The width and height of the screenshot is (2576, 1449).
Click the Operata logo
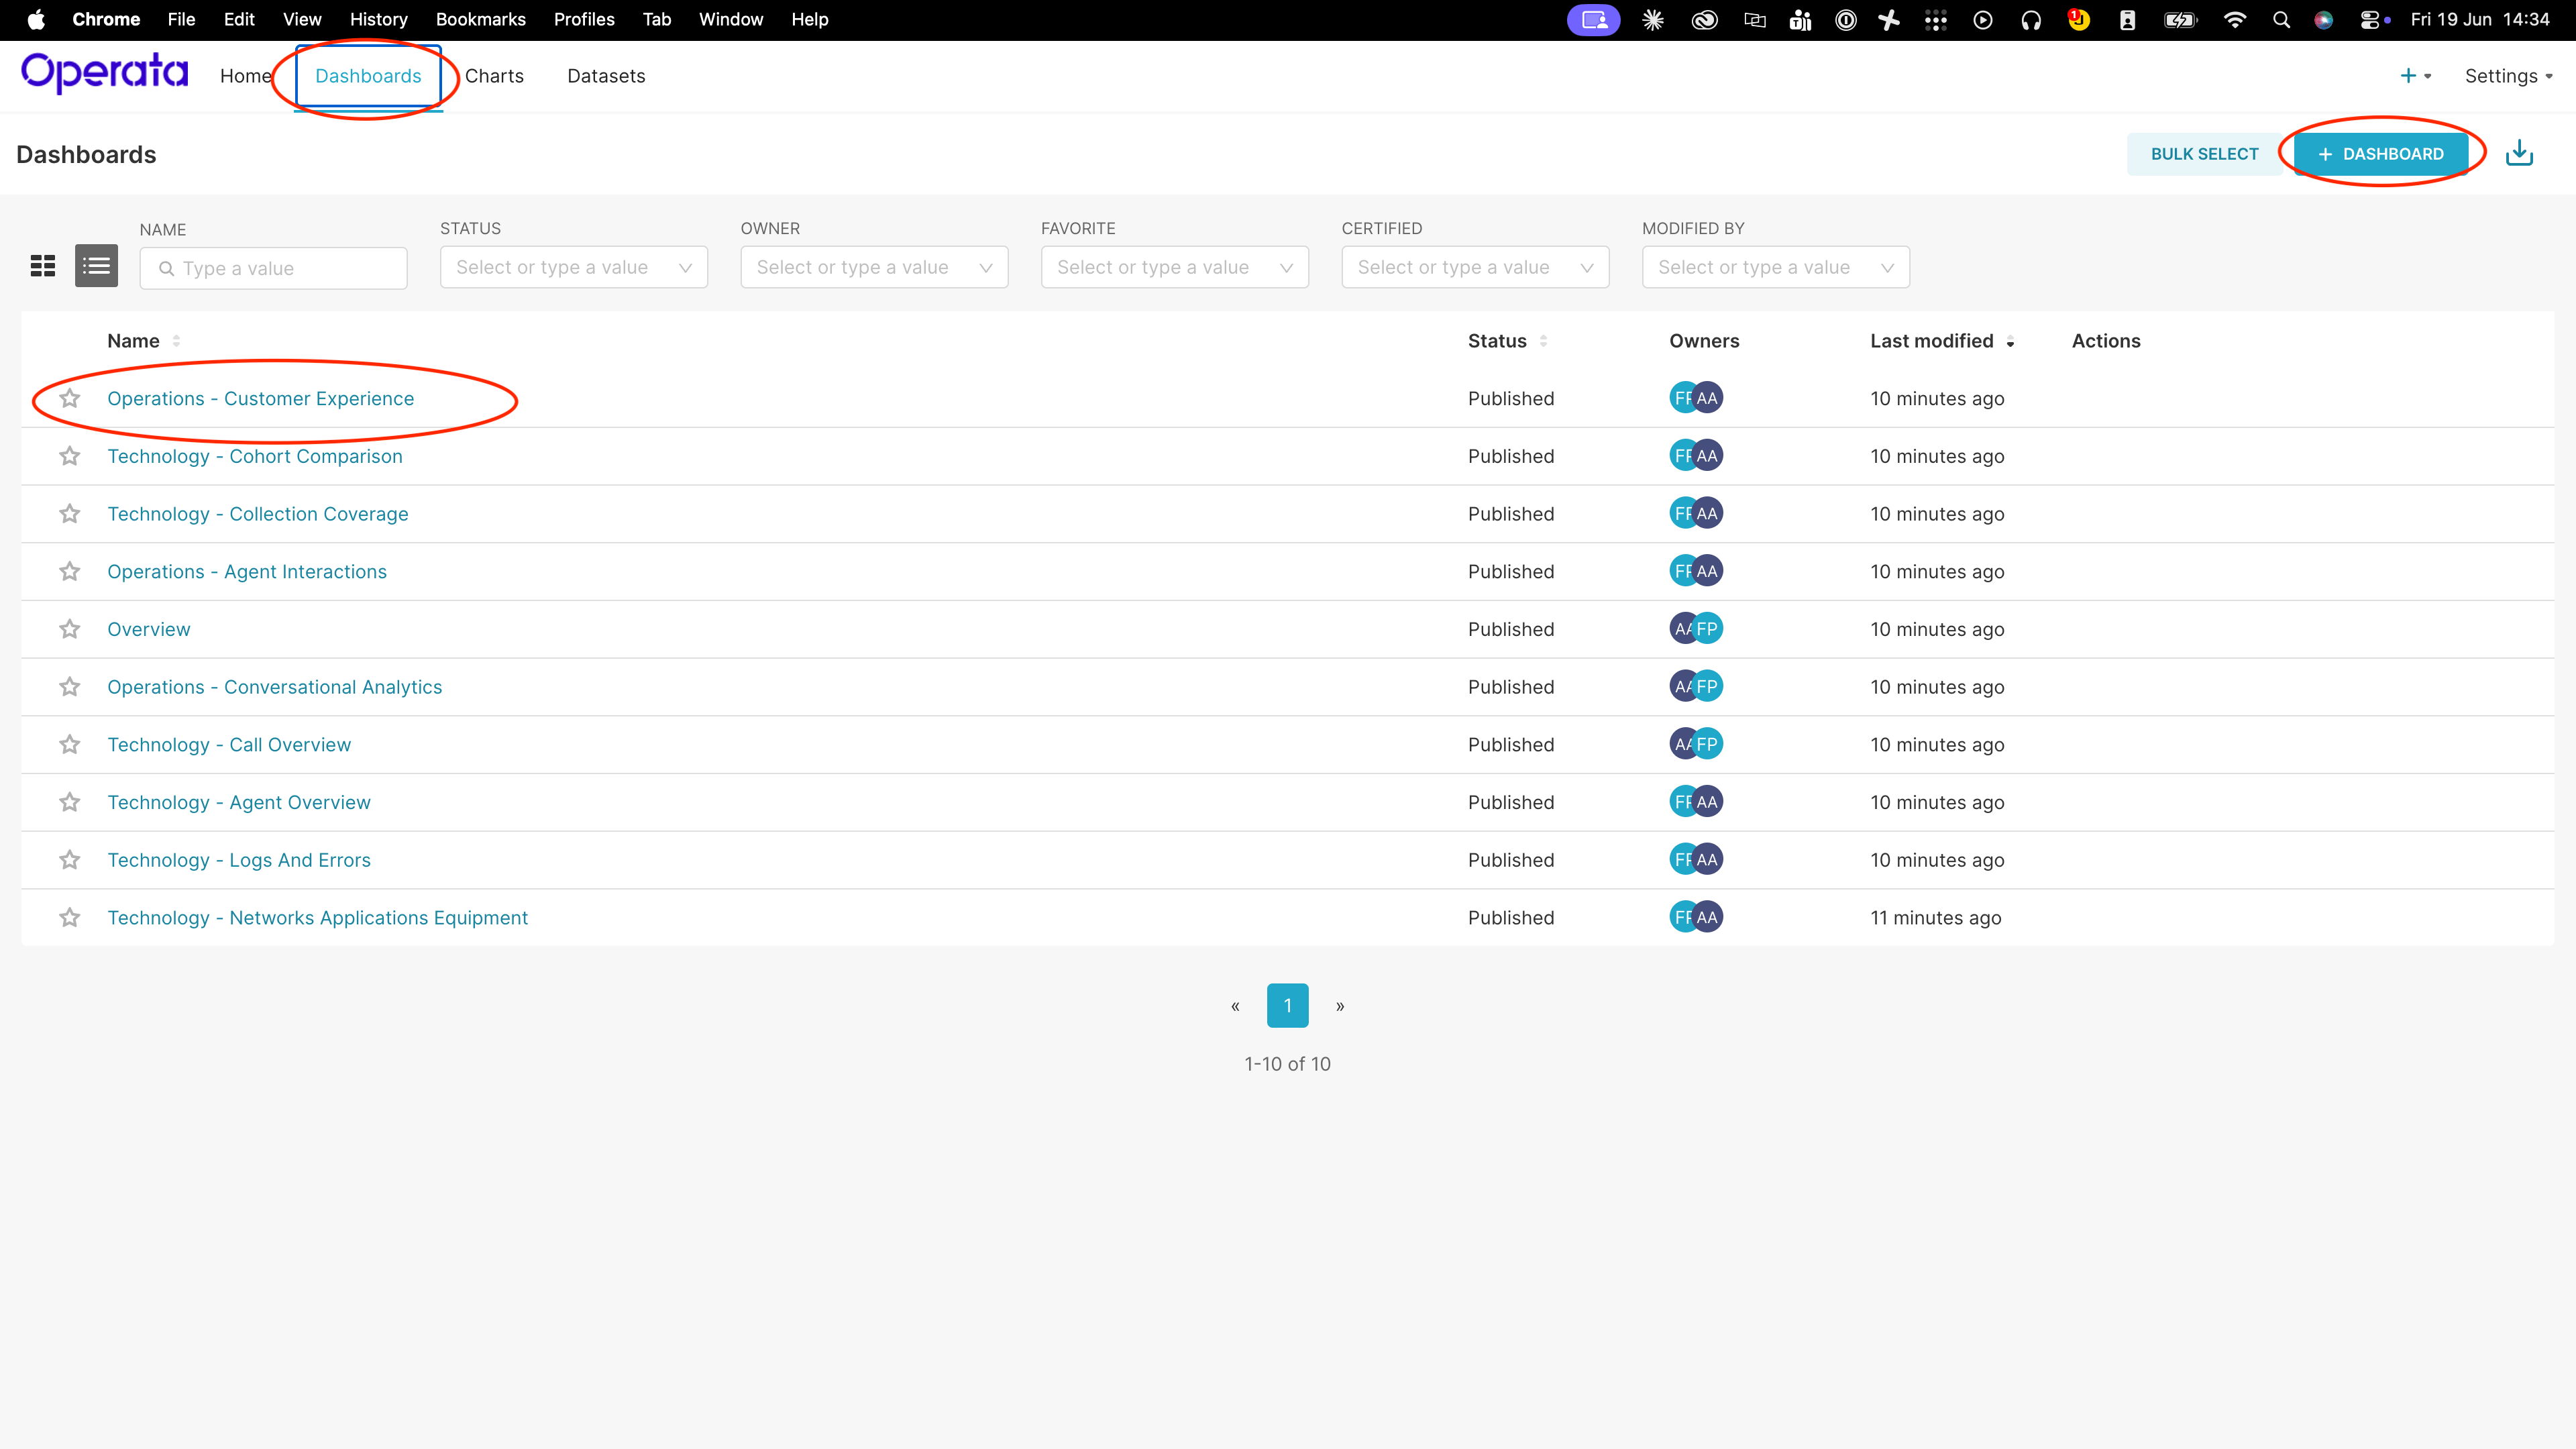pos(104,73)
